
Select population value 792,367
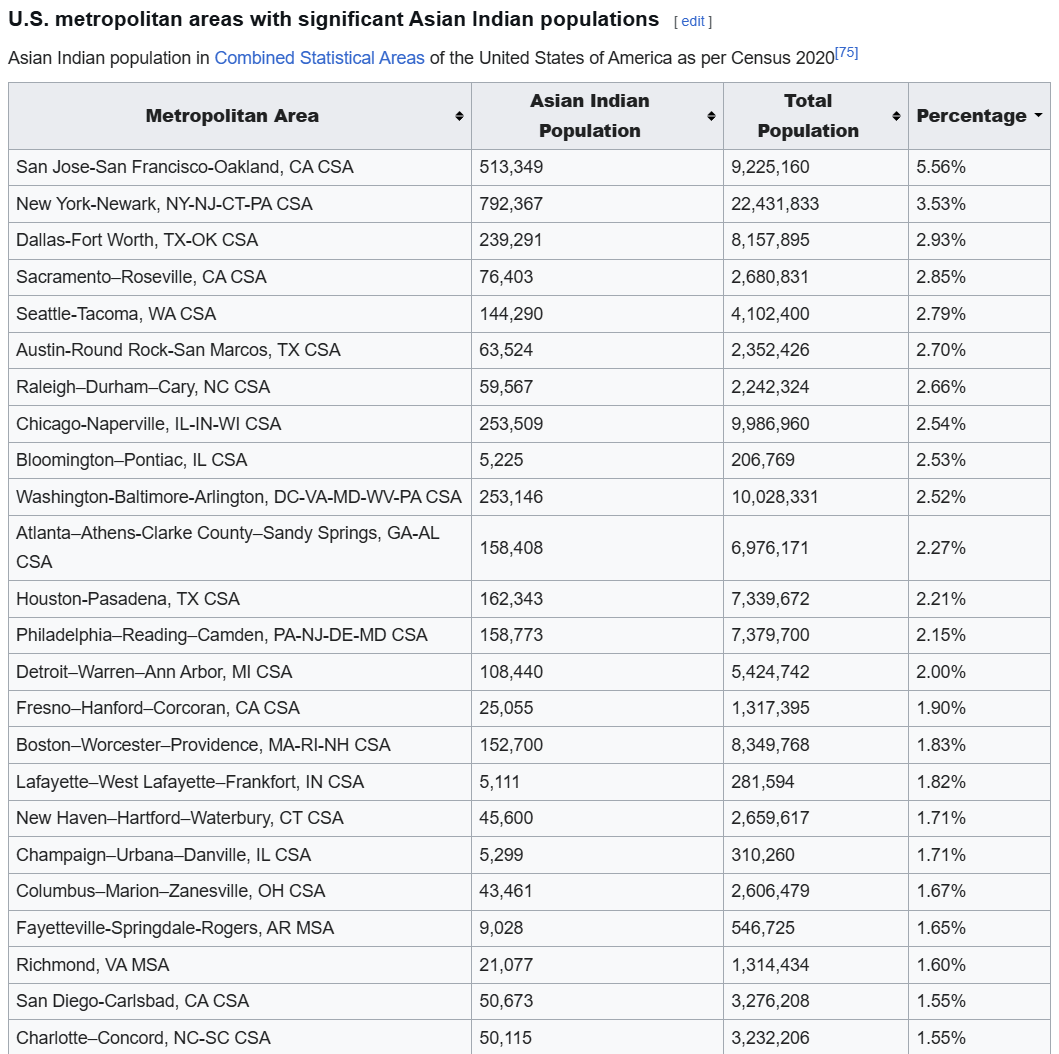511,204
